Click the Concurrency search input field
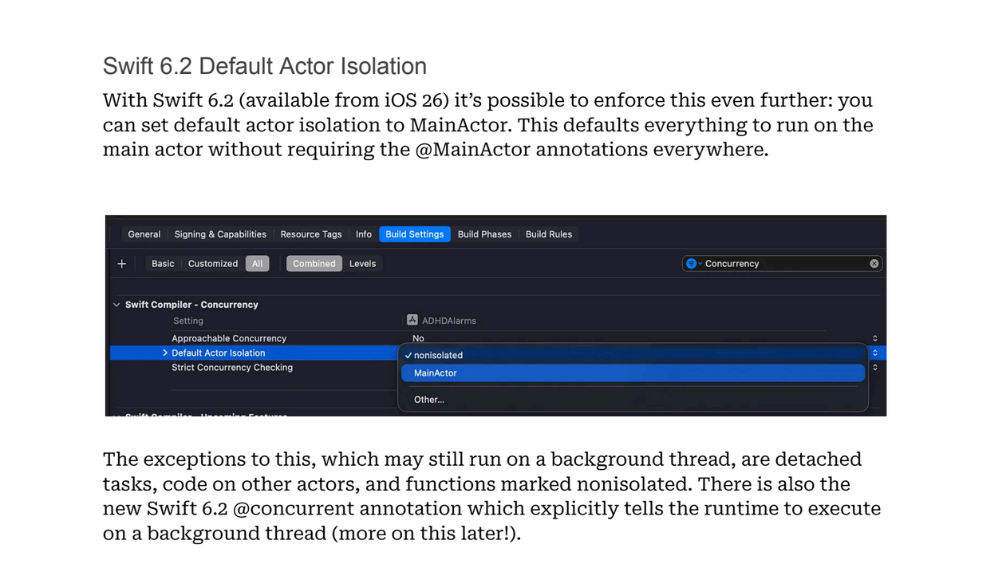 click(780, 264)
